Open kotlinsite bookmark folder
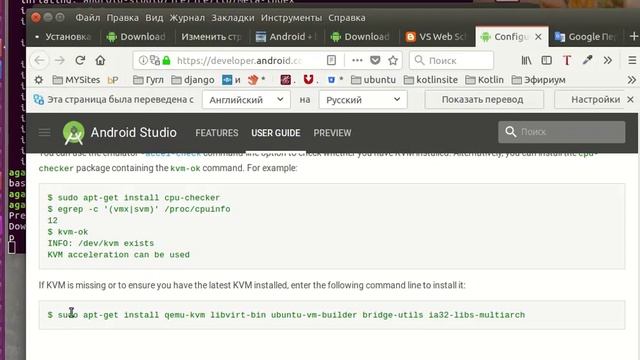This screenshot has width=640, height=360. [x=431, y=80]
